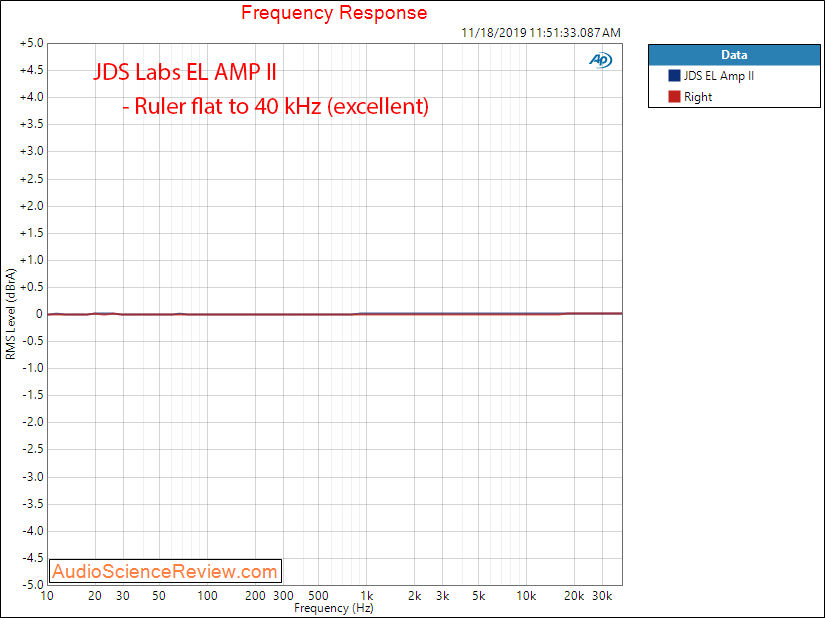825x618 pixels.
Task: Click the -2.5 y-axis value
Action: tap(33, 449)
